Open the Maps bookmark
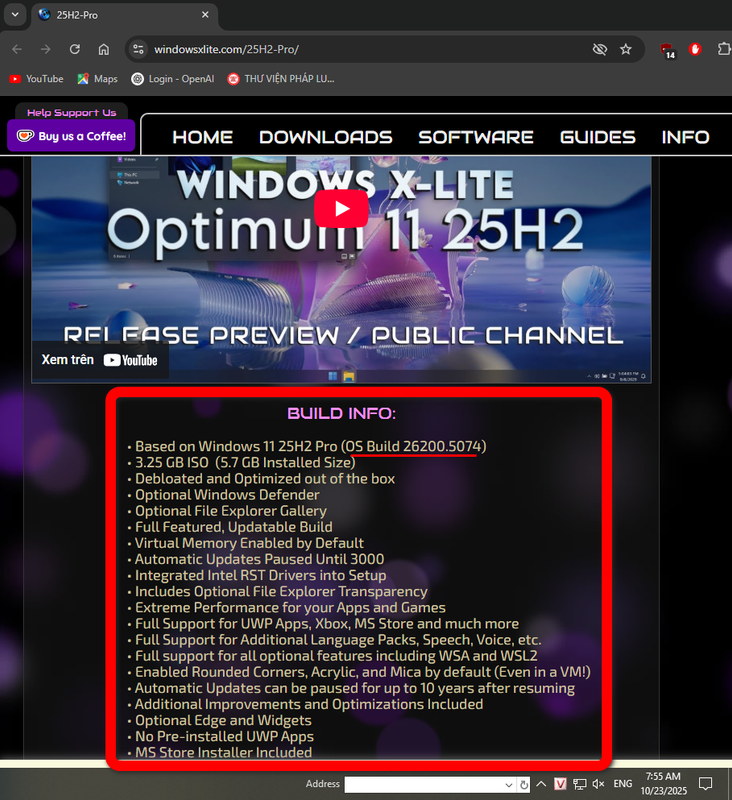The width and height of the screenshot is (732, 800). tap(97, 79)
